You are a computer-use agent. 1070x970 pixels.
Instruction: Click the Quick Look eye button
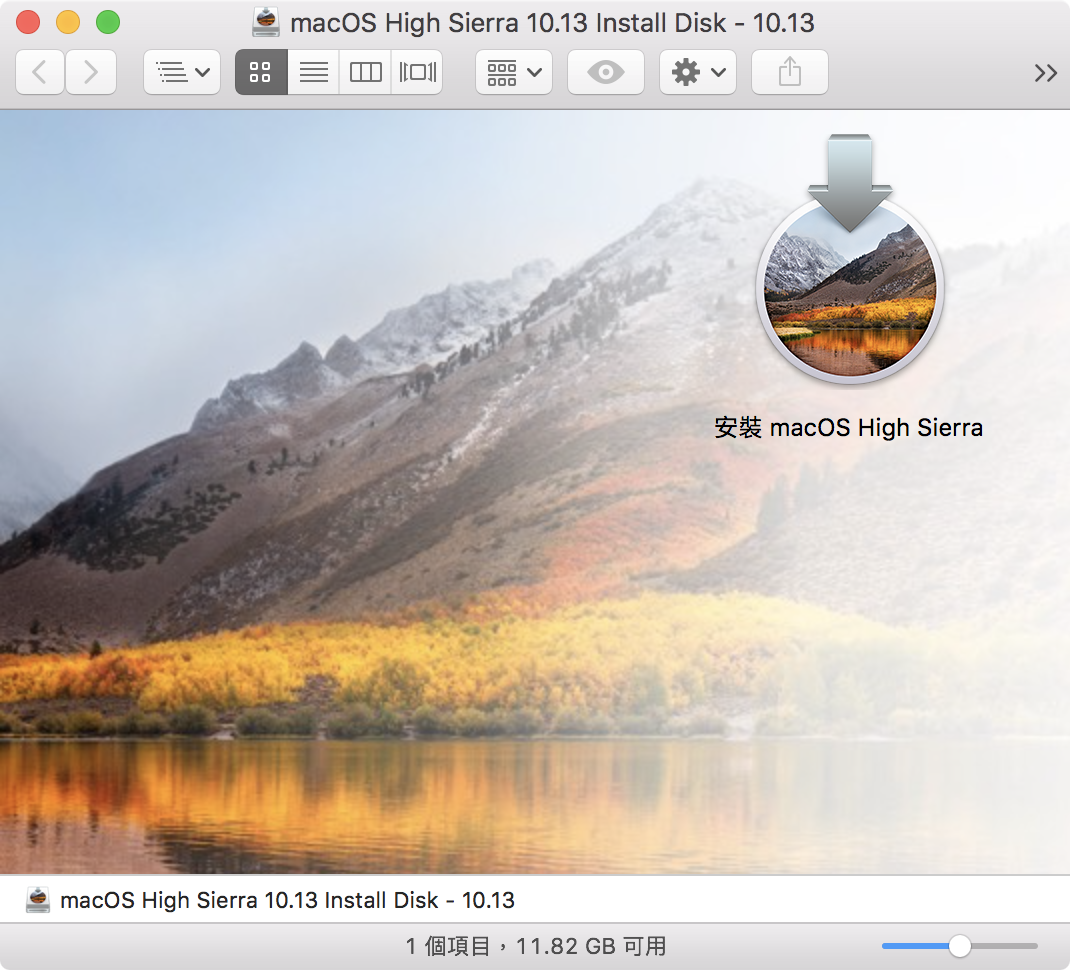[605, 72]
